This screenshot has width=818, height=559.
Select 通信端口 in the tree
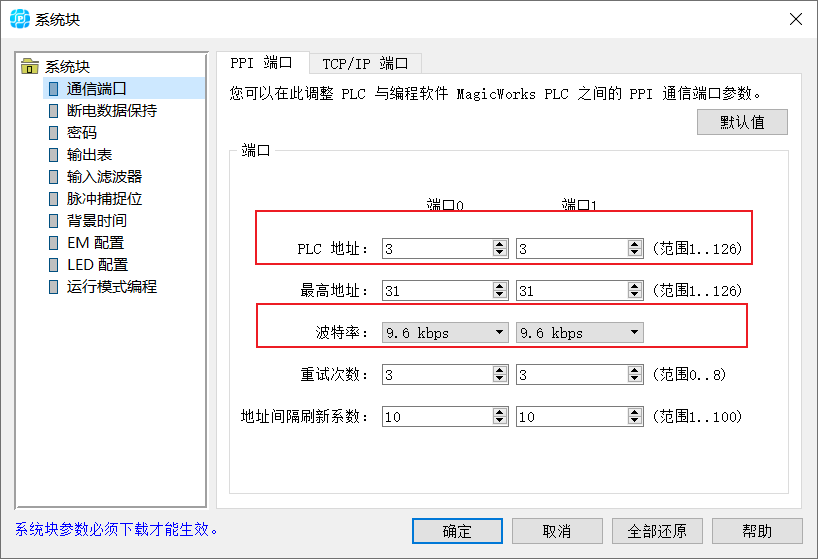[x=97, y=89]
